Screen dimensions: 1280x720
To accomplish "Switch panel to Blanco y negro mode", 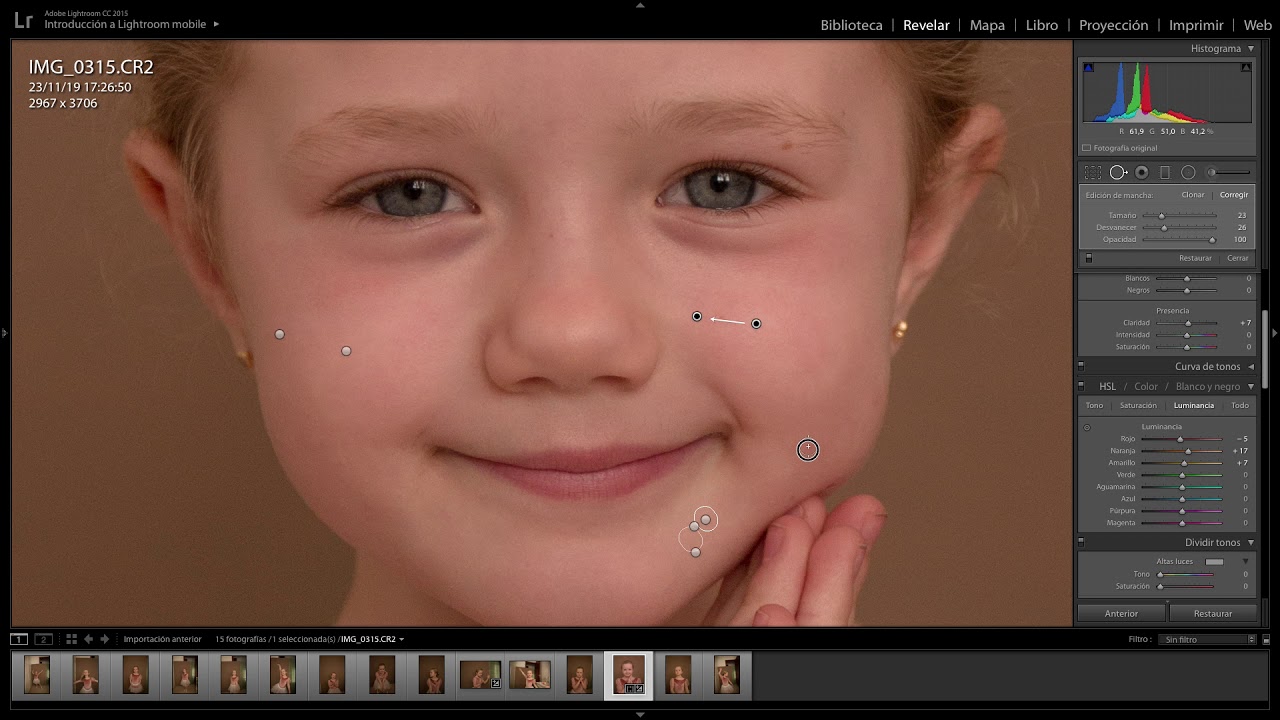I will coord(1208,387).
